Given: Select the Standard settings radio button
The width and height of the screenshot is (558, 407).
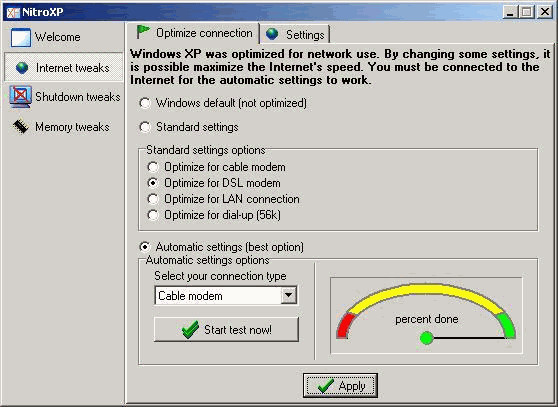Looking at the screenshot, I should (144, 127).
